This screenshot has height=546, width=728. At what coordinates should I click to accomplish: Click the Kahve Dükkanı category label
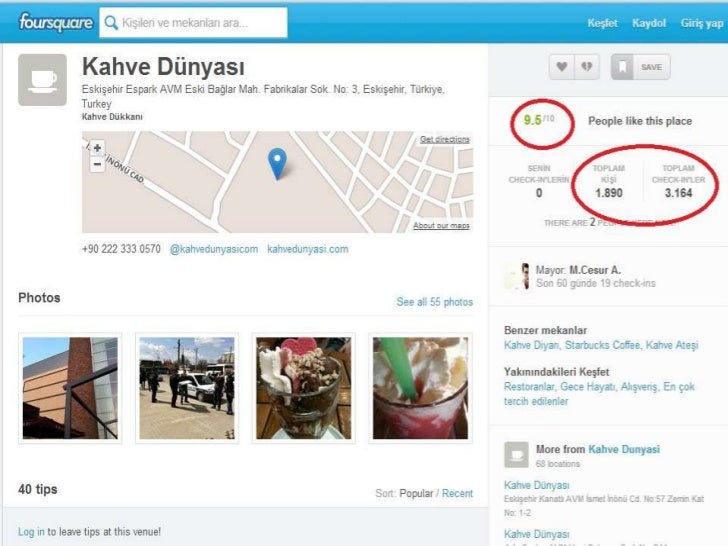(112, 117)
